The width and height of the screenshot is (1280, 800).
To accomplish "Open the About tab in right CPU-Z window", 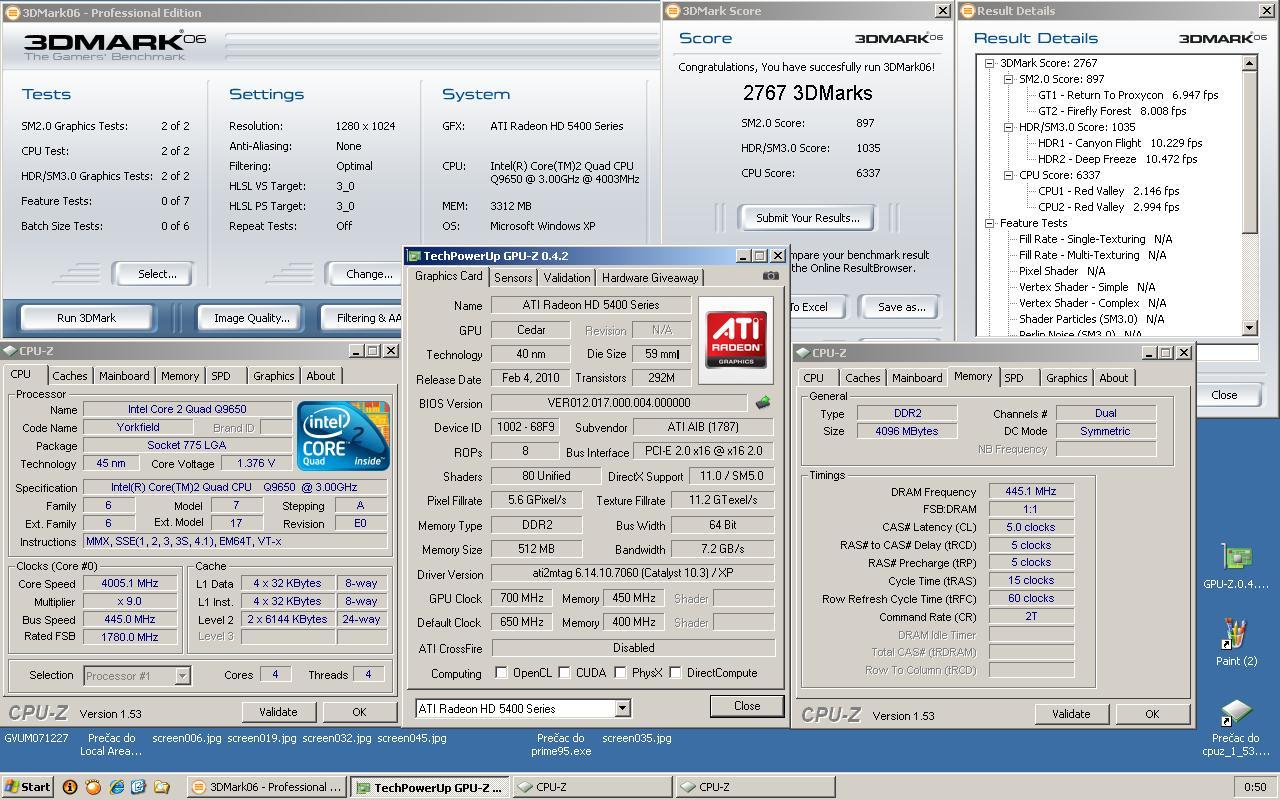I will point(1113,378).
